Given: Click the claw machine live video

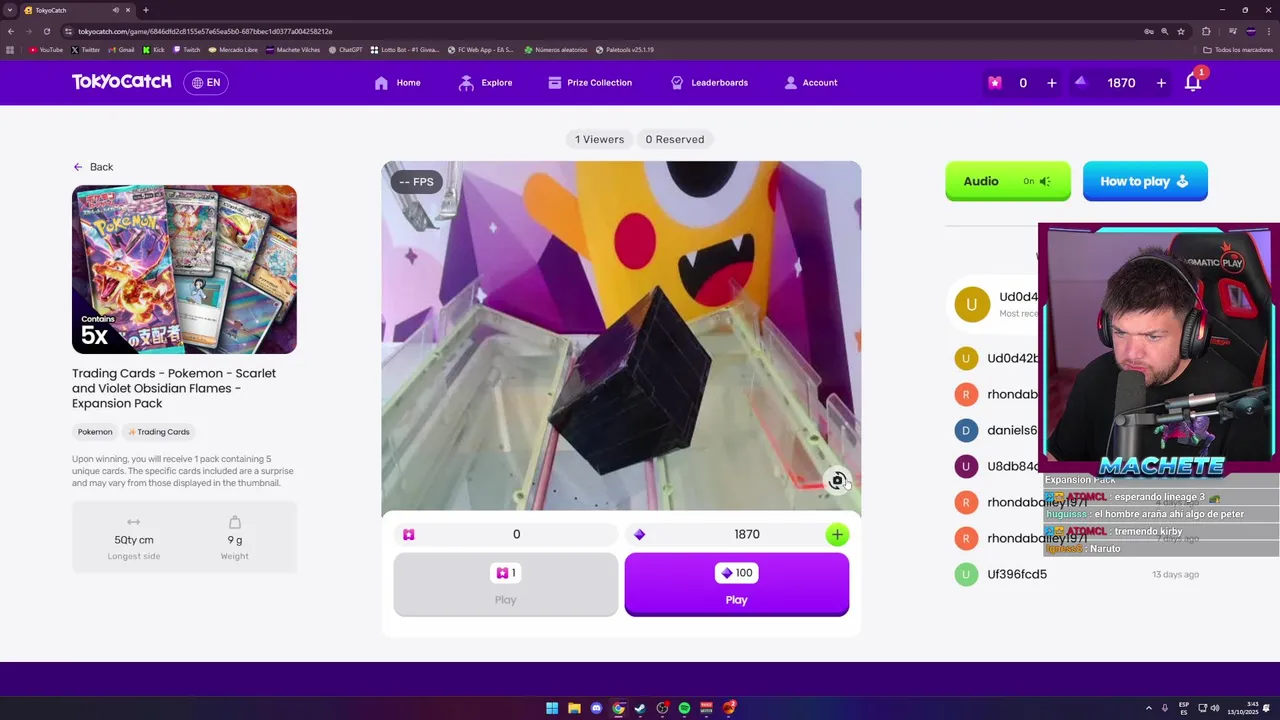Looking at the screenshot, I should (621, 336).
